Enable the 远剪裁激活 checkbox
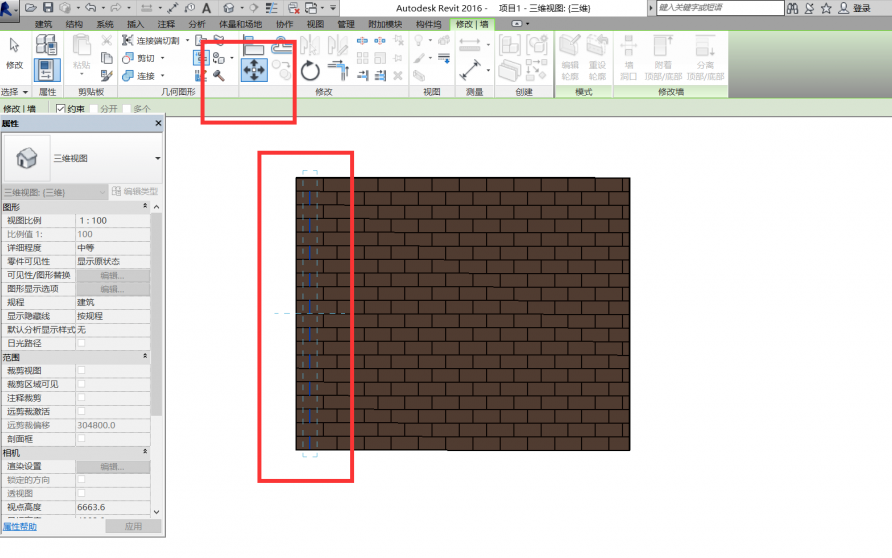Image resolution: width=892 pixels, height=558 pixels. 81,411
